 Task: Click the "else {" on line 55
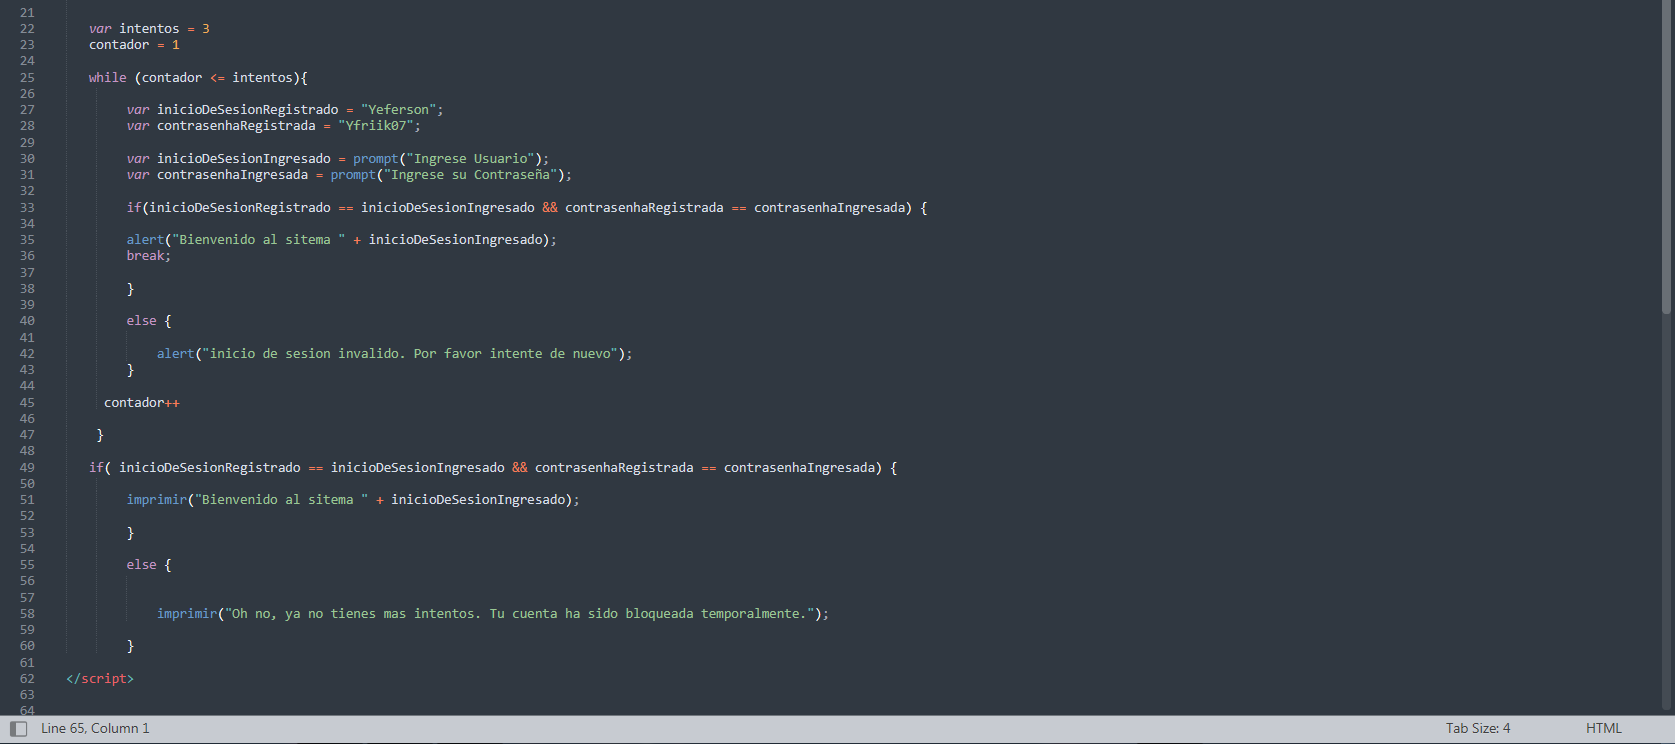(149, 565)
